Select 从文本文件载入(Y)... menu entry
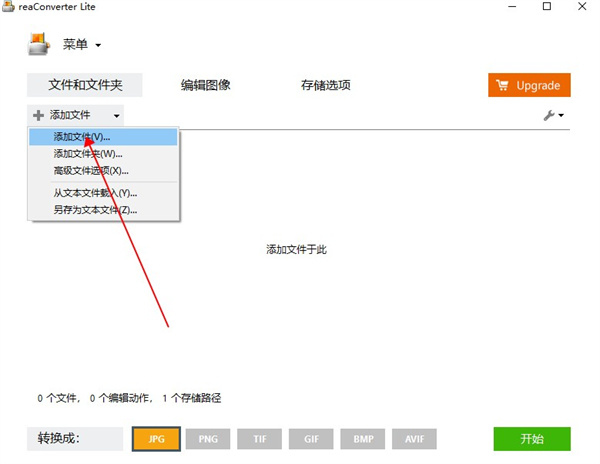 pos(95,193)
